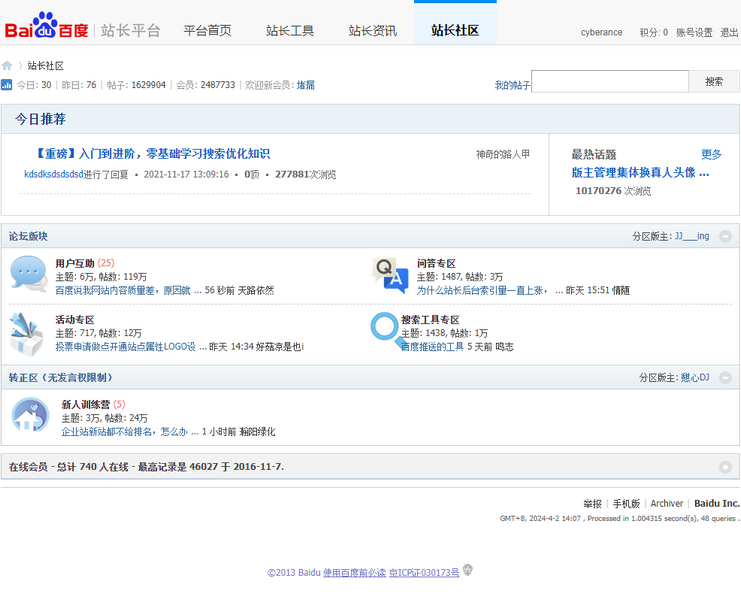
Task: Open 用户互动 forum chat bubble icon
Action: (29, 274)
